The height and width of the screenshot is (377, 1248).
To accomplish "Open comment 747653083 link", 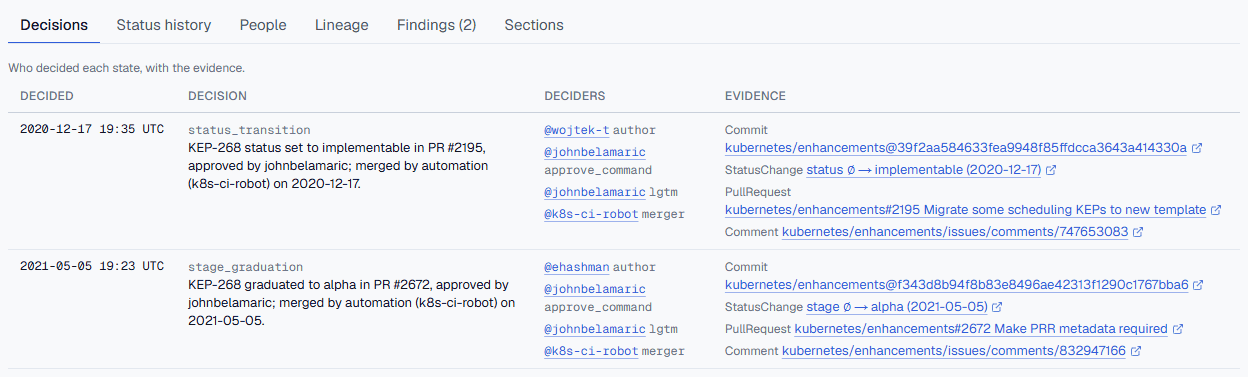I will (x=955, y=232).
